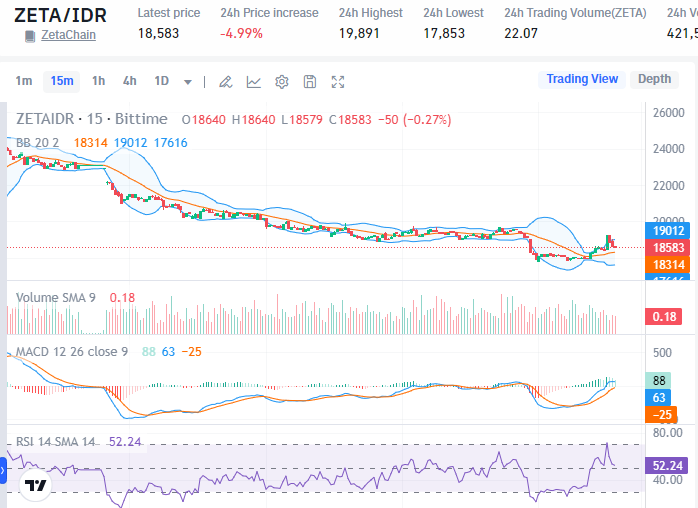This screenshot has height=508, width=698.
Task: Click the 80.00 RSI scale label
Action: coord(667,433)
